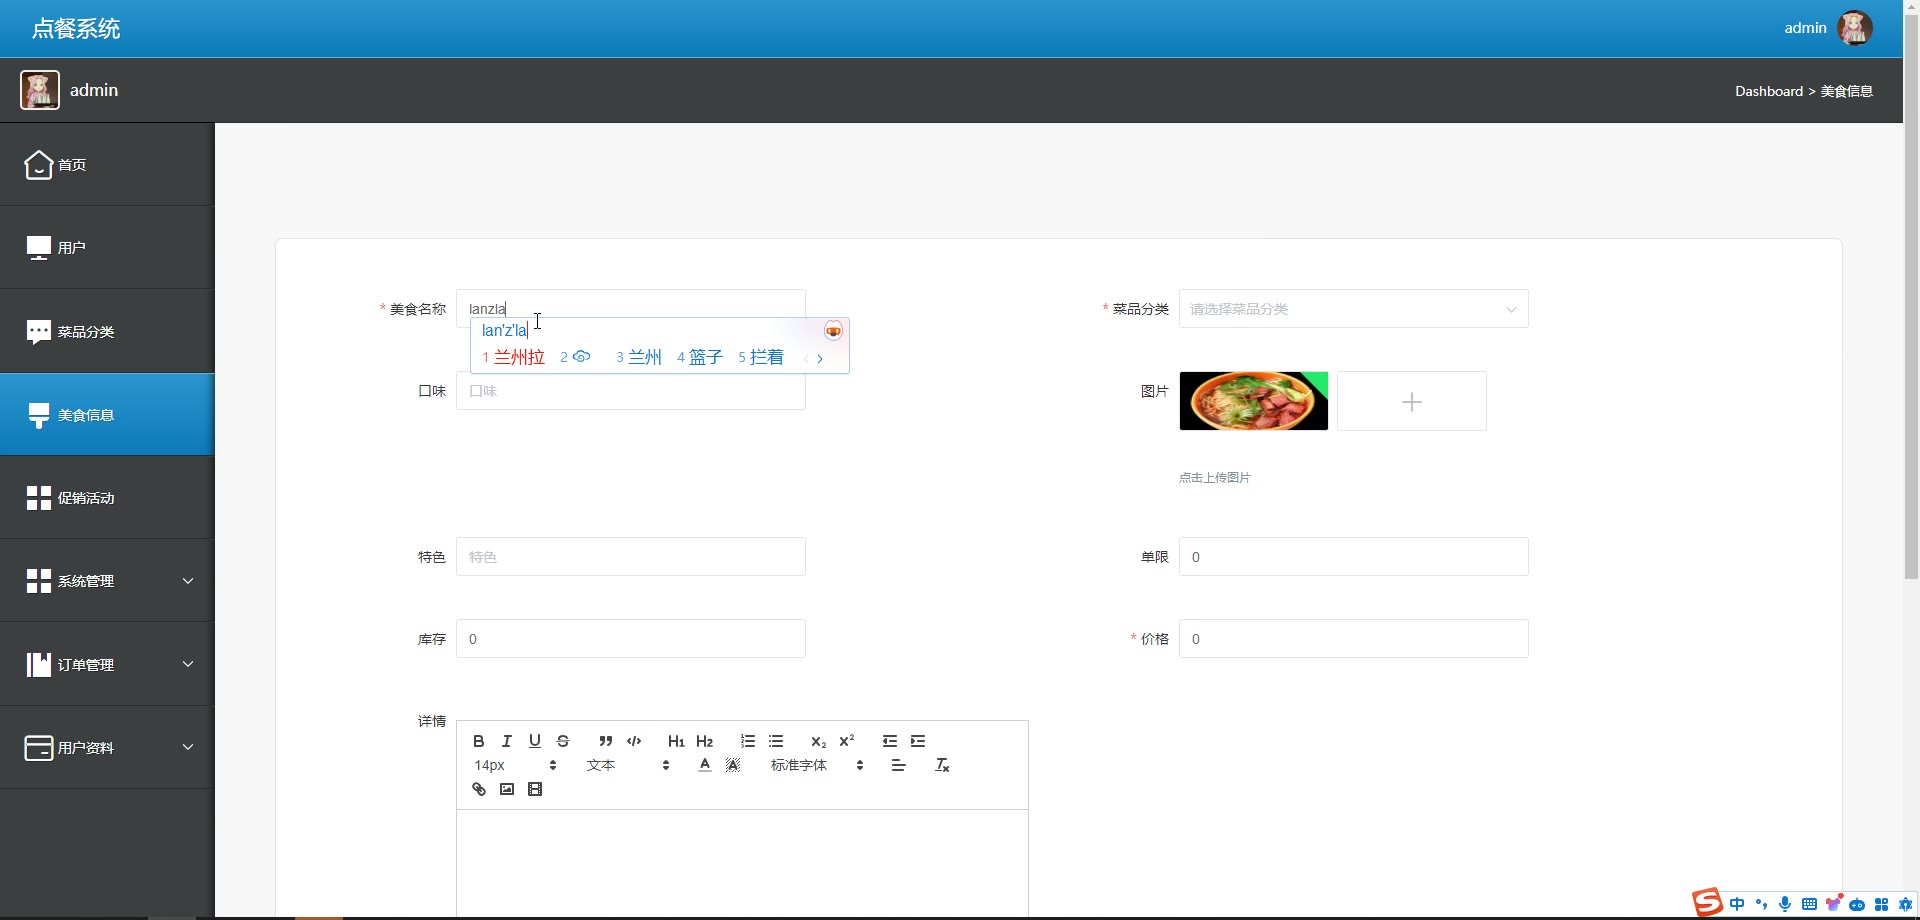Apply strikethrough formatting in the editor
The image size is (1920, 920).
click(563, 741)
